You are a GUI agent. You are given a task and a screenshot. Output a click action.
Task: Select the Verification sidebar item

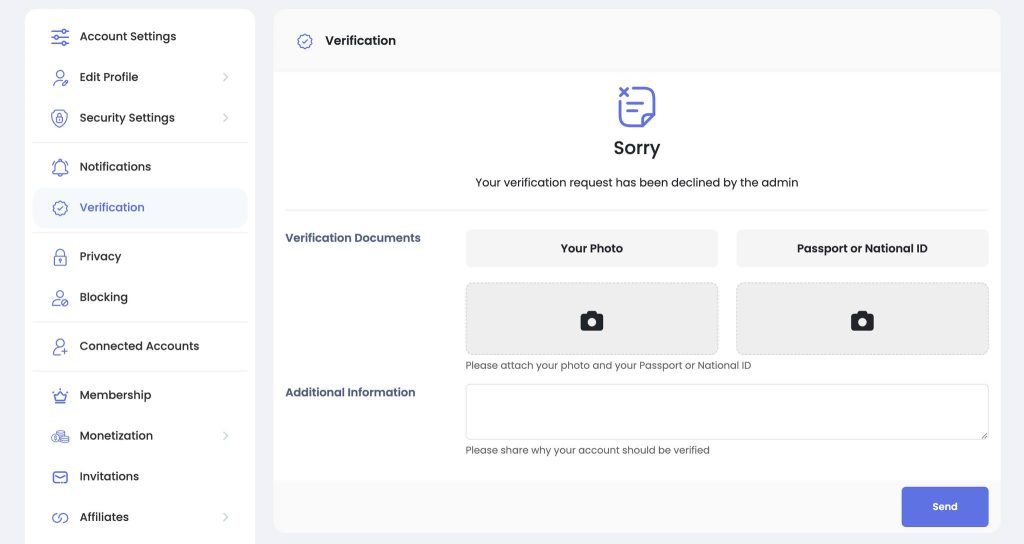[140, 208]
